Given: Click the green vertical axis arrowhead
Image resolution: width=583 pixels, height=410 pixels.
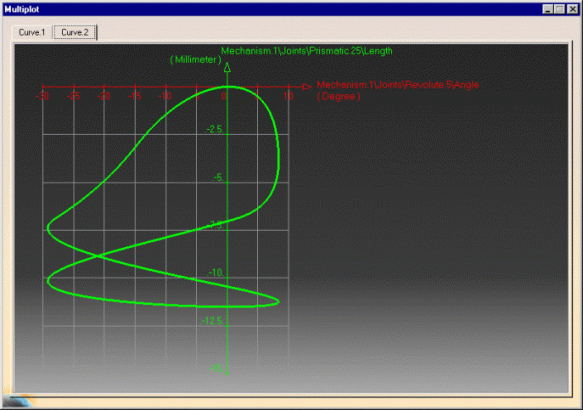Looking at the screenshot, I should 227,67.
